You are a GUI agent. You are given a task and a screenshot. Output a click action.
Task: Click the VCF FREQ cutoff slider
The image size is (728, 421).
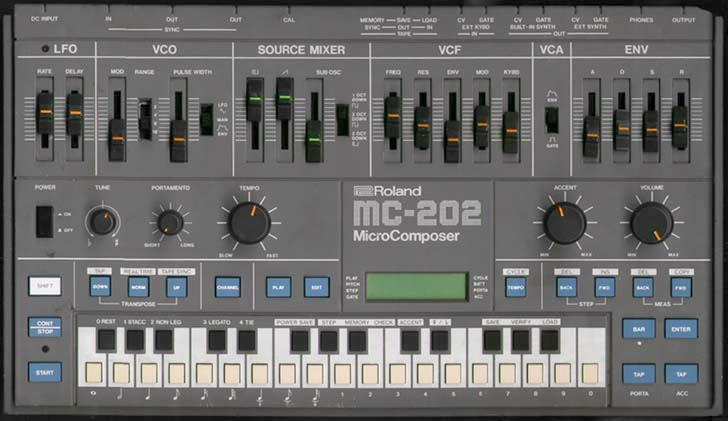pyautogui.click(x=393, y=116)
